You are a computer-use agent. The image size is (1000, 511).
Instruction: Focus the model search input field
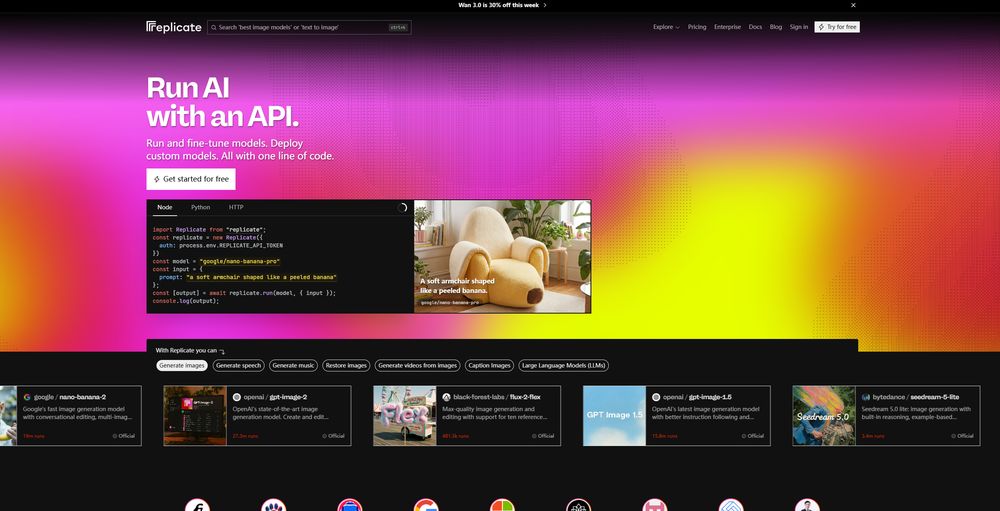coord(309,27)
